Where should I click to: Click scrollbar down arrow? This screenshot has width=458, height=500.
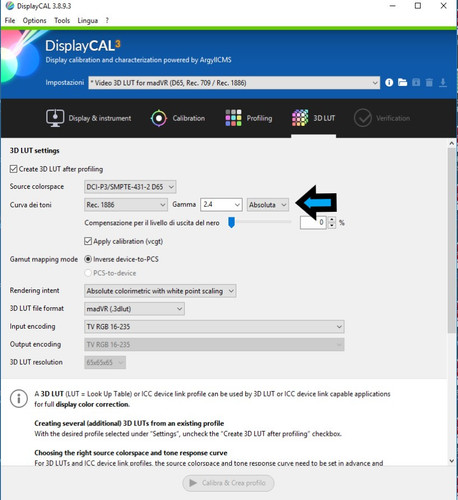pos(452,461)
